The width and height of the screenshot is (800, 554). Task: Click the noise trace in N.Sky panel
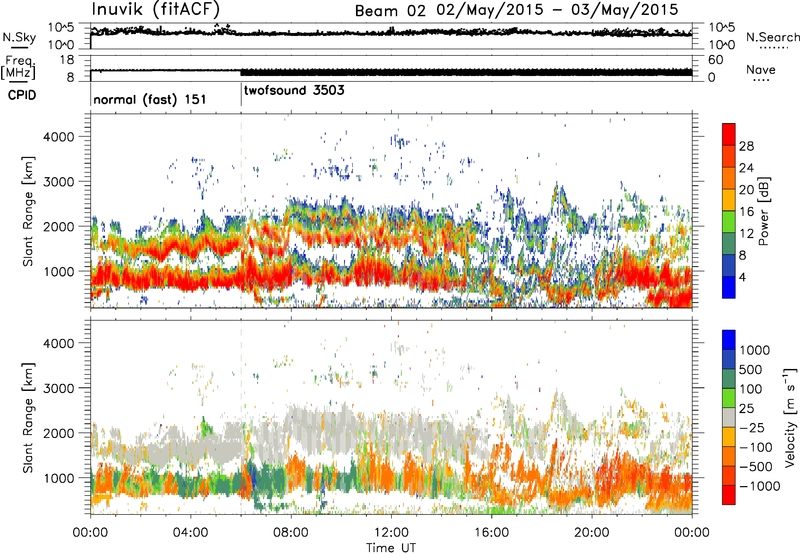pyautogui.click(x=391, y=33)
